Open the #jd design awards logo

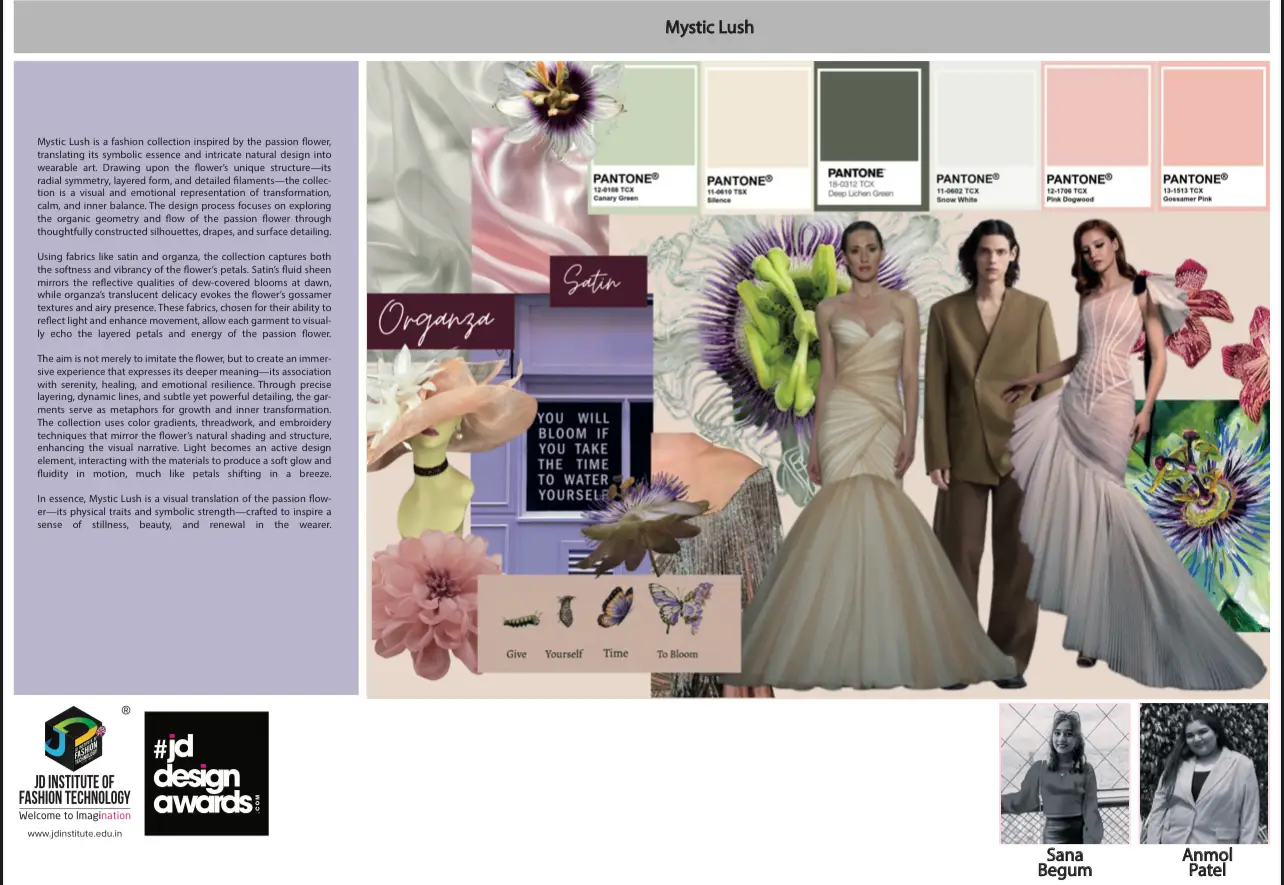(207, 773)
